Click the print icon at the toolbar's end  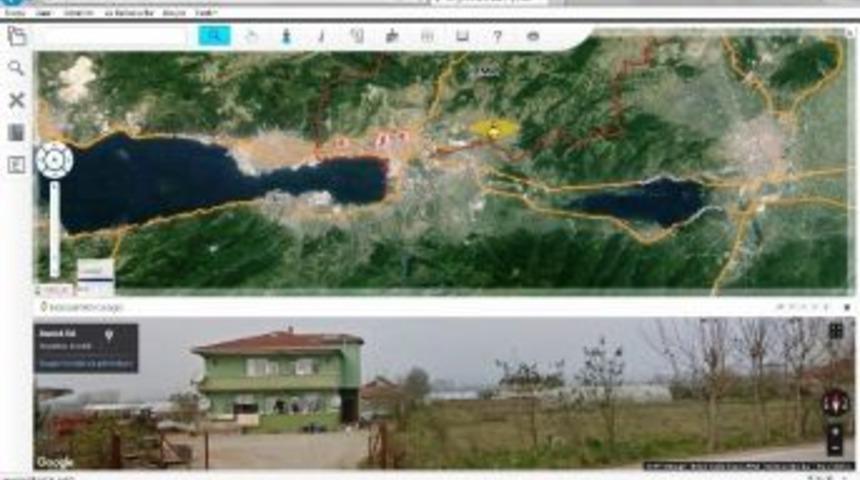tap(533, 37)
